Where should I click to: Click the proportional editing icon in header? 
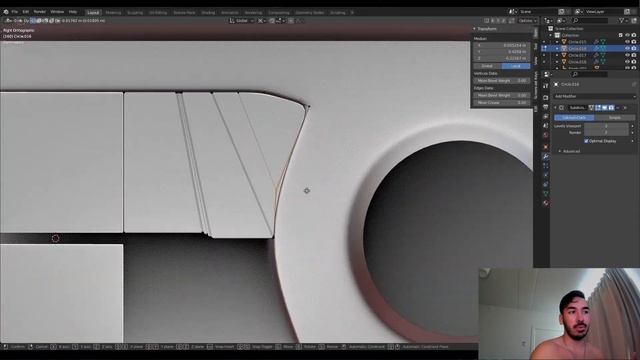pyautogui.click(x=291, y=20)
